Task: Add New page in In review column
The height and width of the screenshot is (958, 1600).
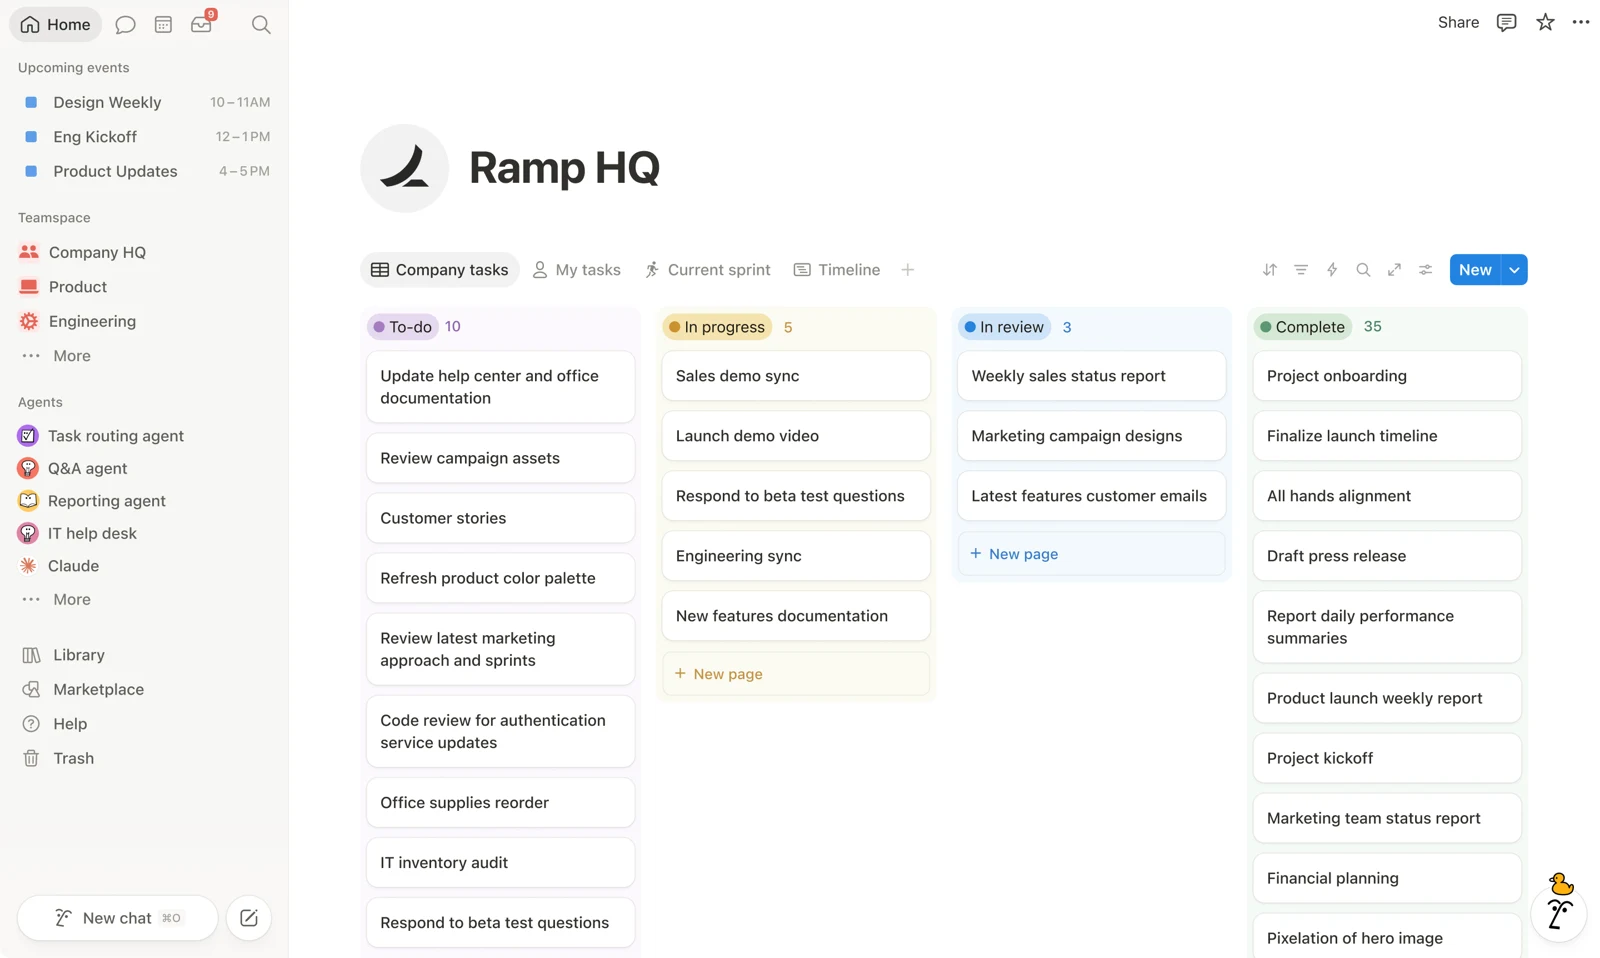Action: point(1091,554)
